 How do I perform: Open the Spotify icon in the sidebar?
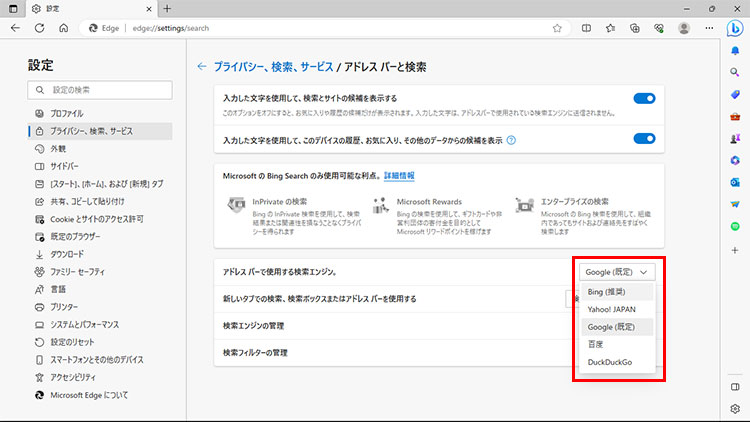734,226
